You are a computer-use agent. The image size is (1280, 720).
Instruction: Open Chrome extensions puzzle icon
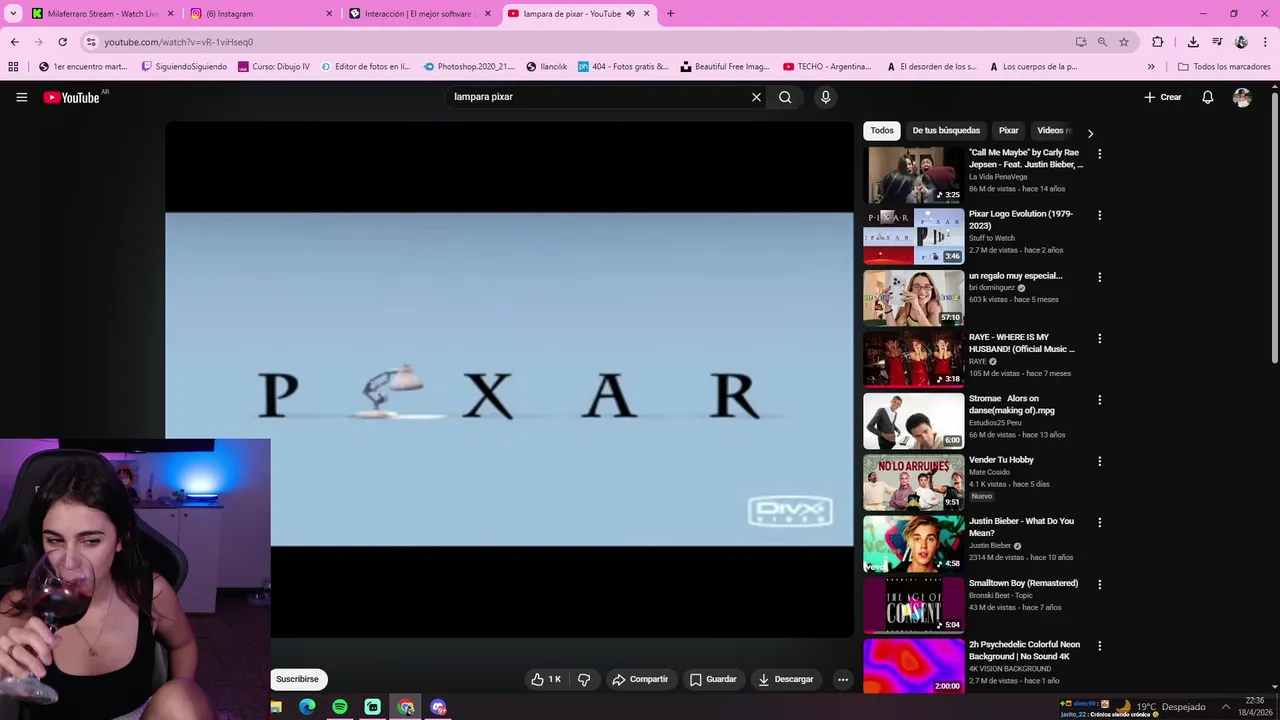tap(1158, 42)
